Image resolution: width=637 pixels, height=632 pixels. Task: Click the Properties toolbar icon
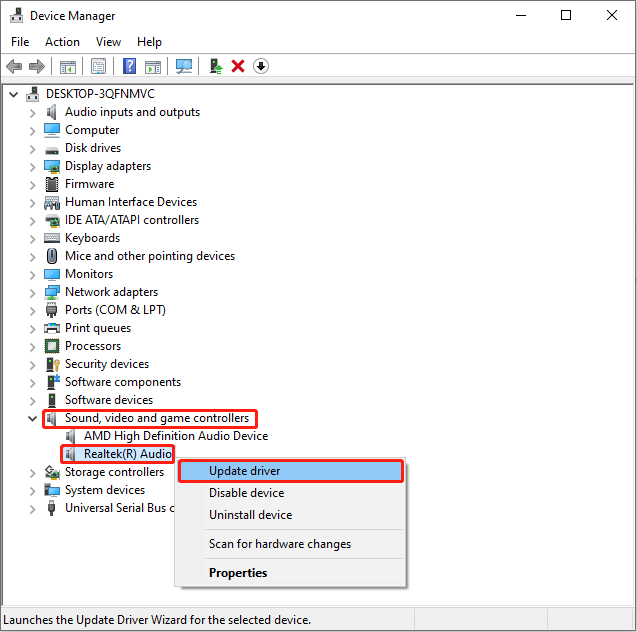(x=98, y=66)
